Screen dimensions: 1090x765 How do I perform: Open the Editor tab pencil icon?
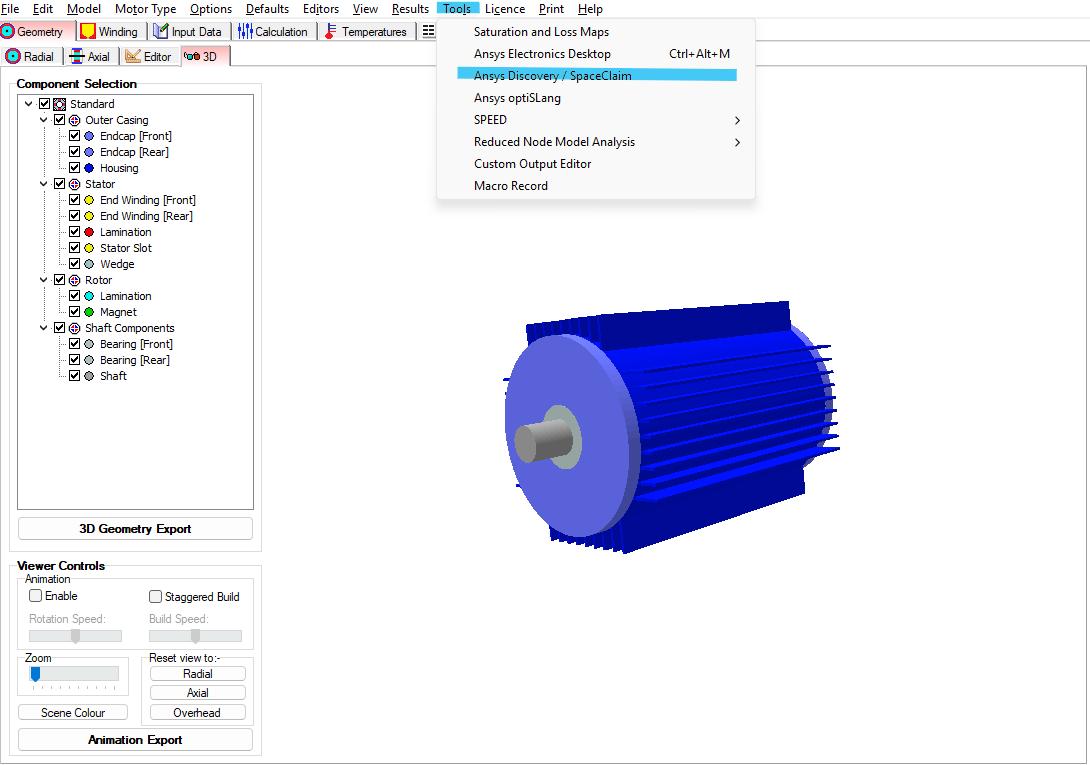coord(131,56)
